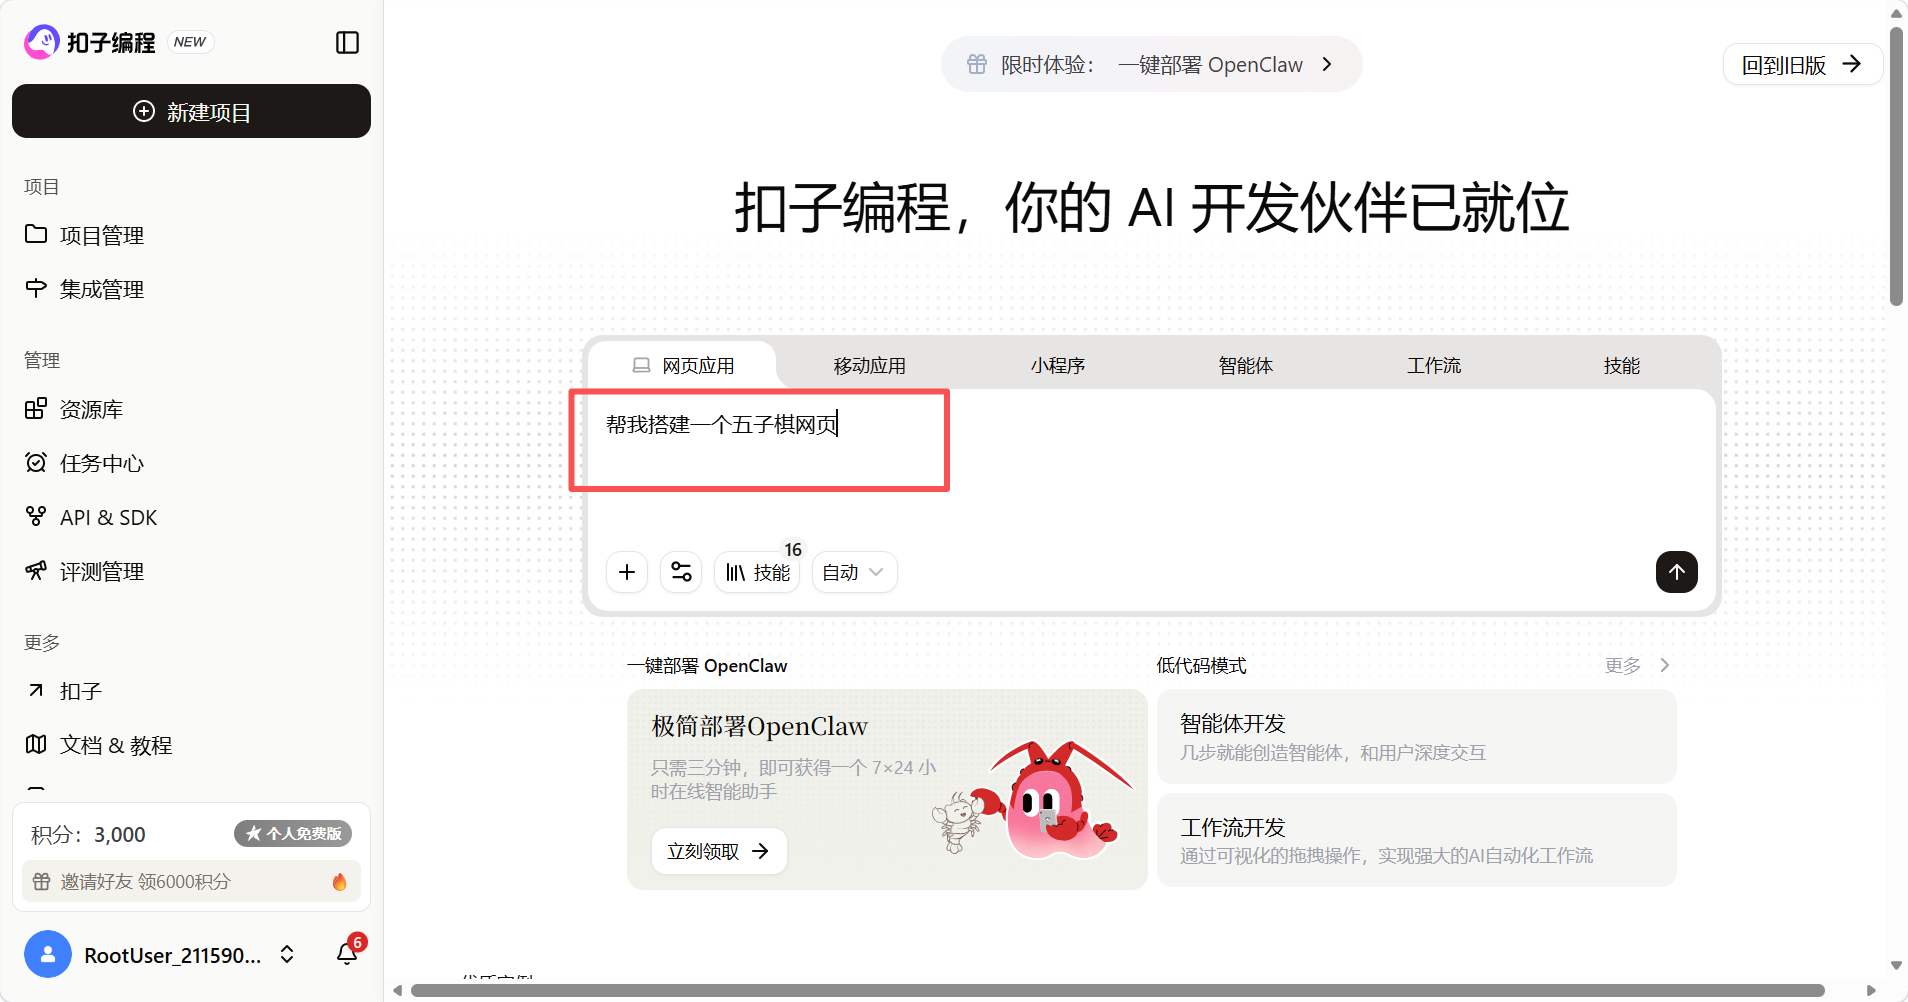Click the 个人免费版 badge
Screen dimensions: 1908x1002
point(293,833)
